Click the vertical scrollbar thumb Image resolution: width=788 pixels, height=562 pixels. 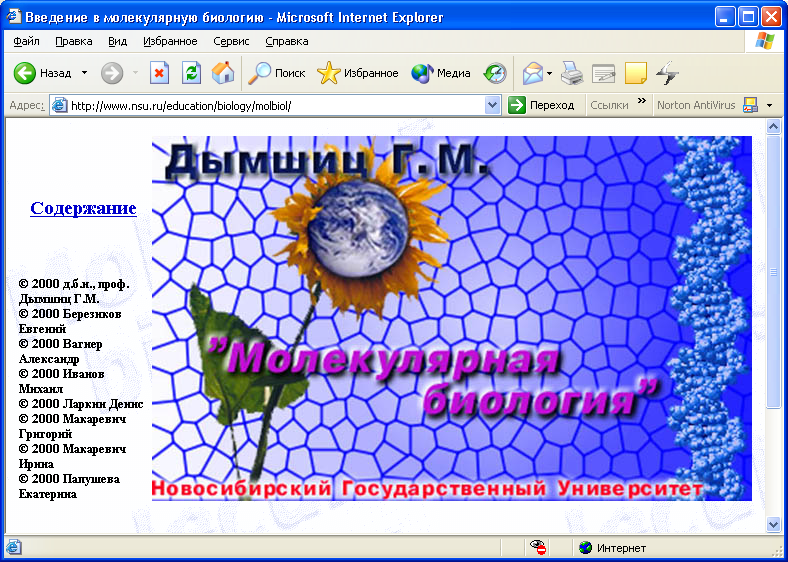(x=773, y=271)
